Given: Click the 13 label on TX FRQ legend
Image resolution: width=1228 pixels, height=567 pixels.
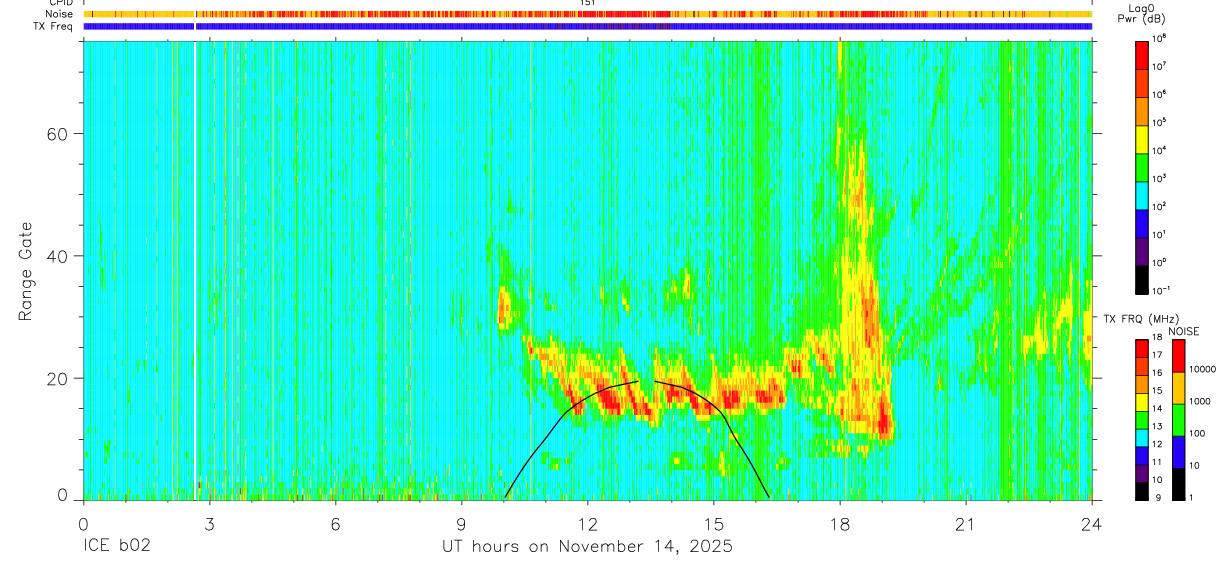Looking at the screenshot, I should point(1159,426).
